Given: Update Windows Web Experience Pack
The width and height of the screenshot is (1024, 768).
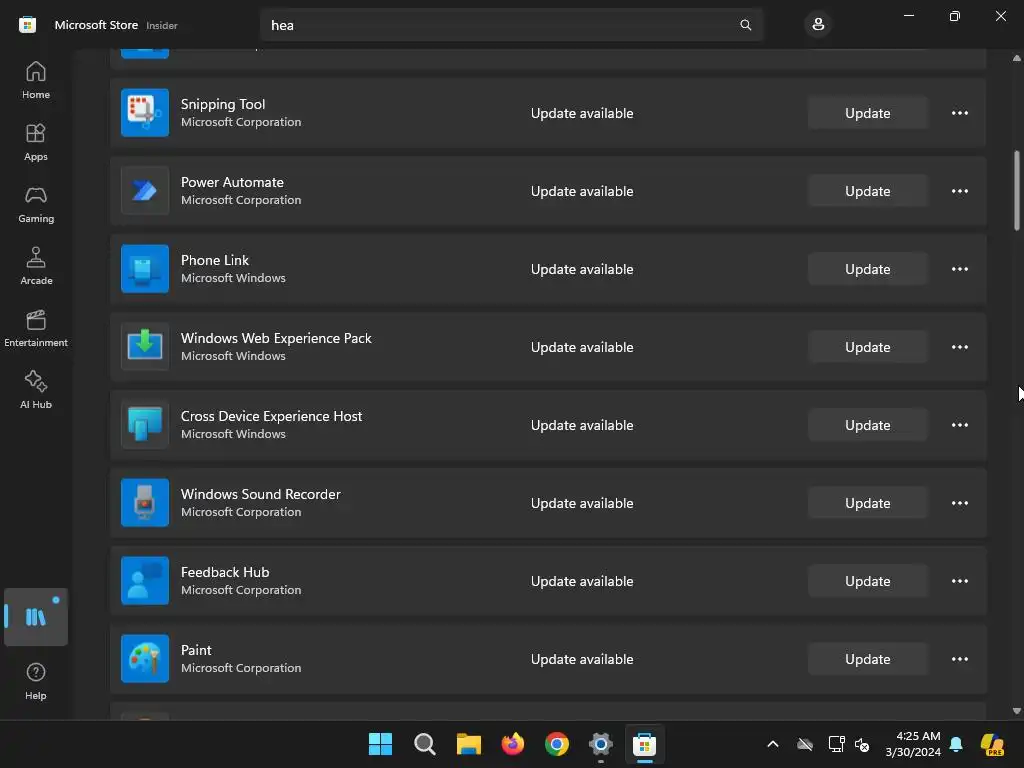Looking at the screenshot, I should point(867,347).
